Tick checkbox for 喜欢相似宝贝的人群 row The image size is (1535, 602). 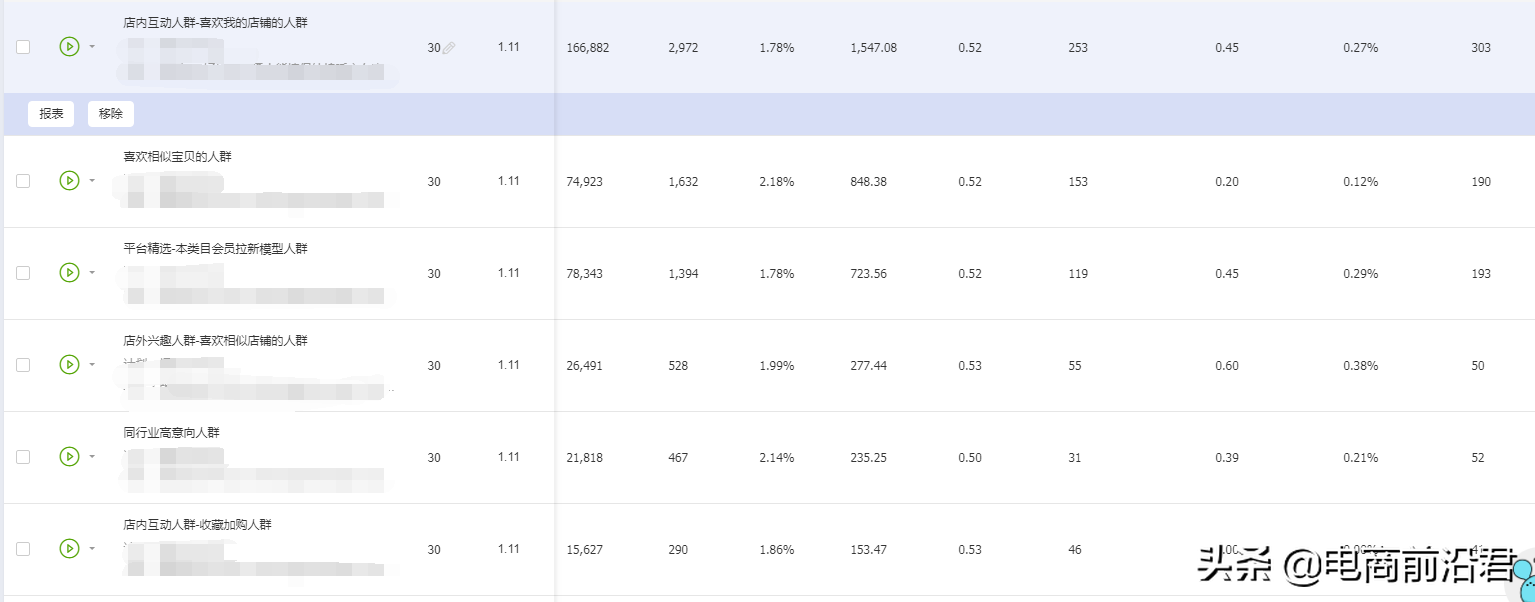(x=23, y=181)
